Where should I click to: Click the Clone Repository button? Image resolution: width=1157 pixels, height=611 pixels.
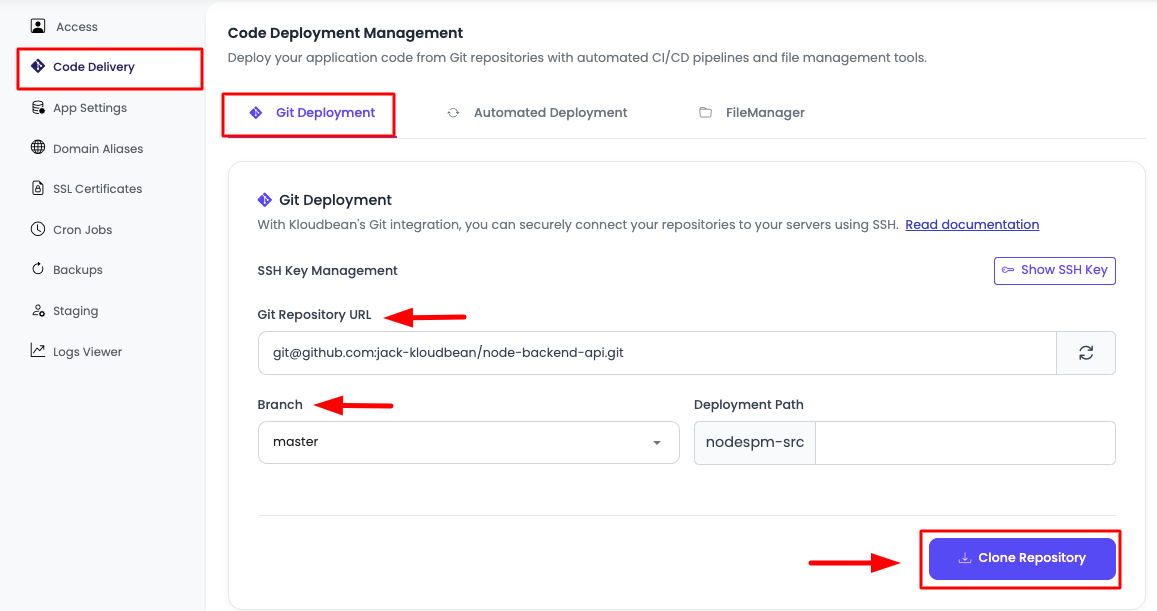pyautogui.click(x=1021, y=558)
